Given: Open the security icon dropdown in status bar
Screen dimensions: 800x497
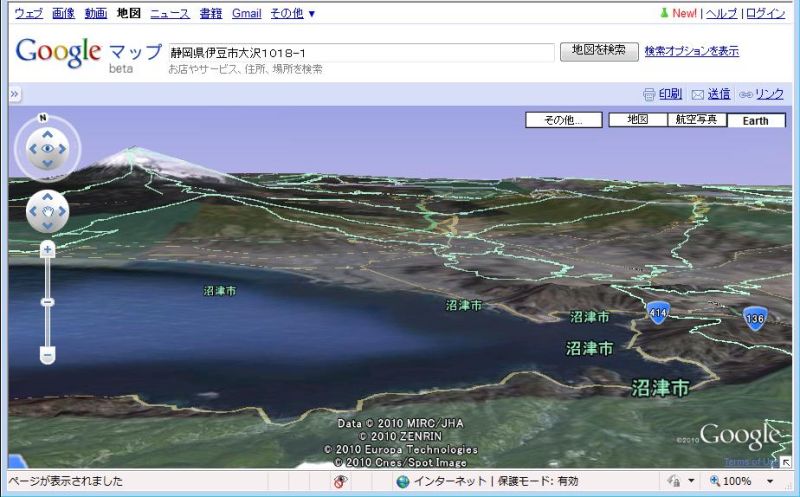Looking at the screenshot, I should coord(691,481).
